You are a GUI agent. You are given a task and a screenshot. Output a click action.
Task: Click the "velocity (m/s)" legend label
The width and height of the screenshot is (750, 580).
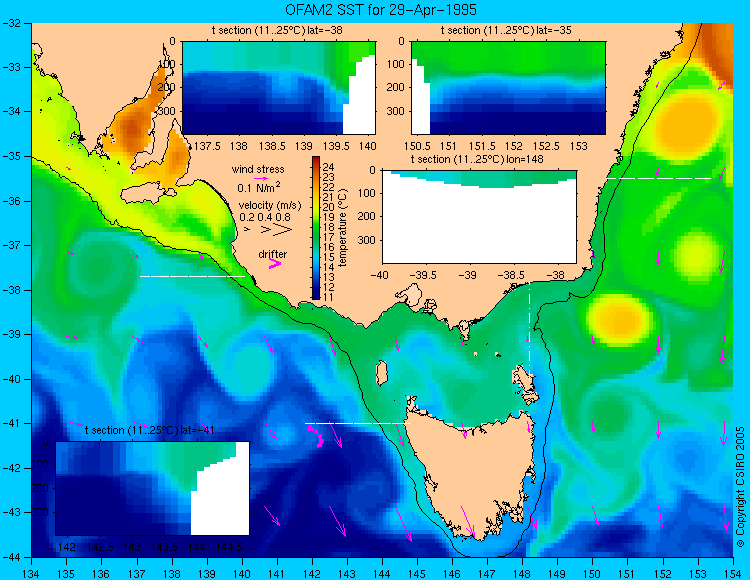tap(270, 206)
